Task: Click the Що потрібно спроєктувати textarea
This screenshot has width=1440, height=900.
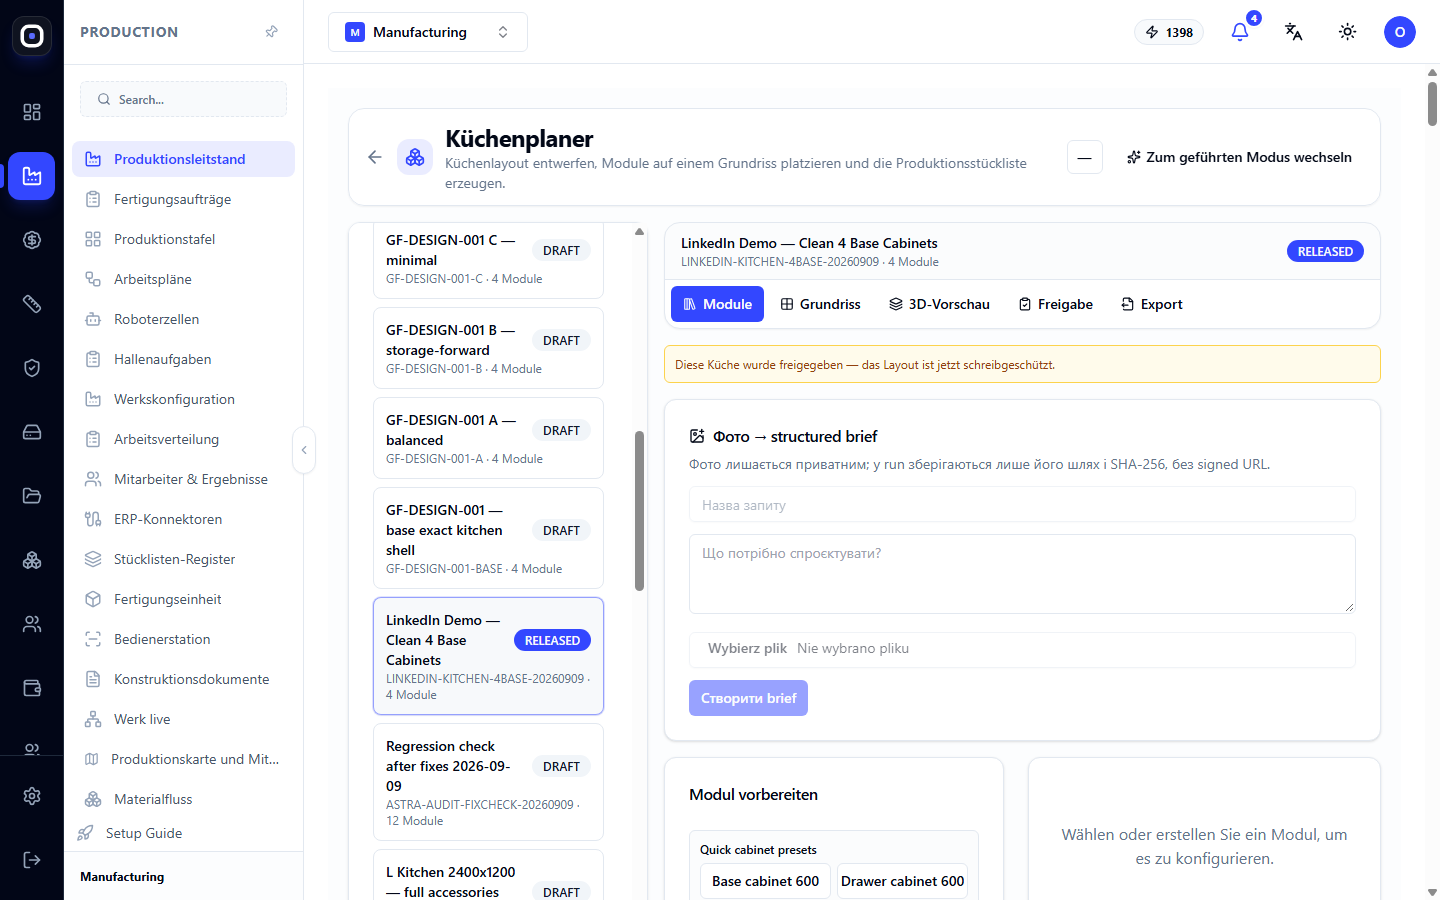Action: point(1022,574)
